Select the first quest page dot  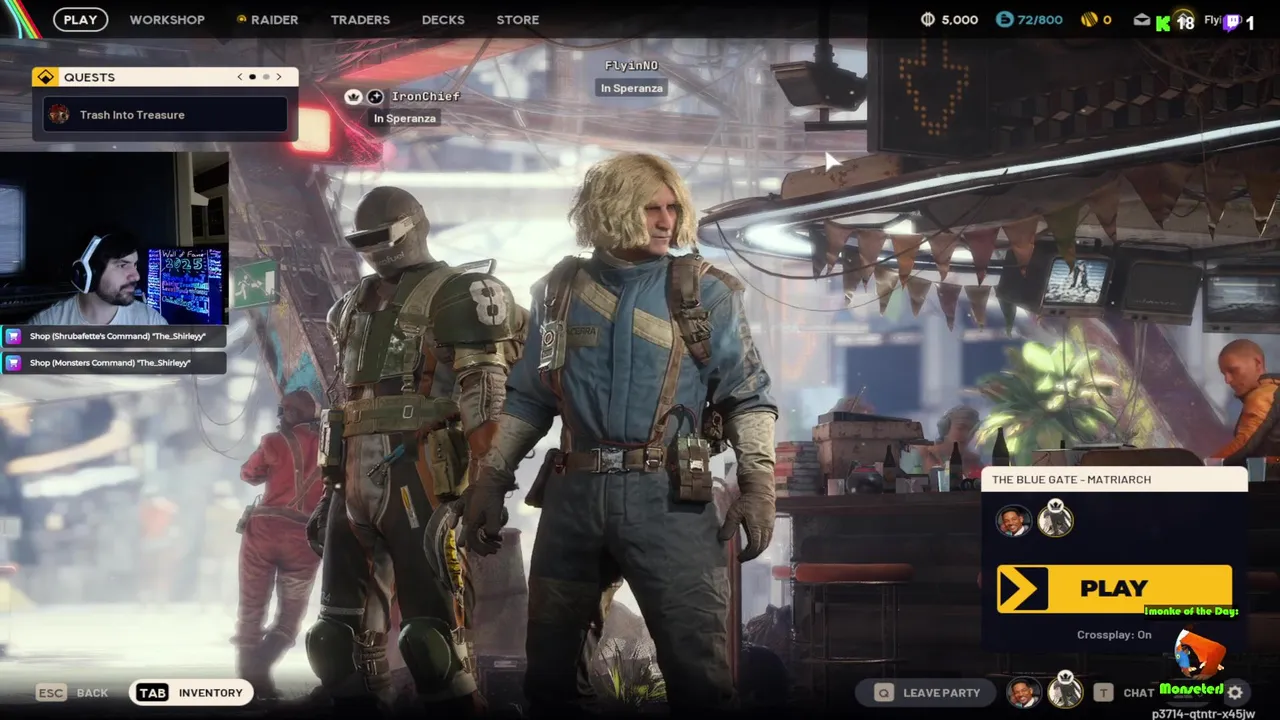252,77
